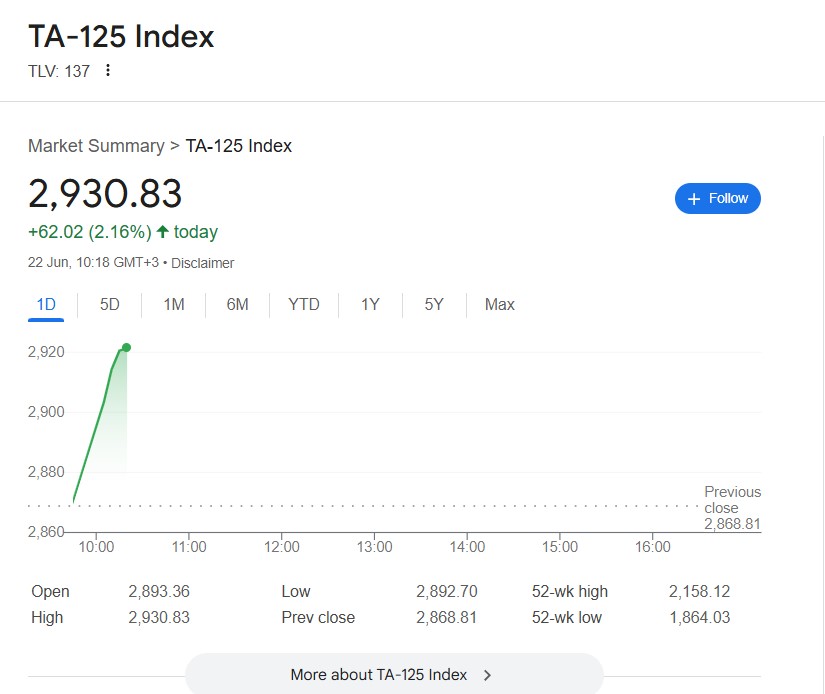
Task: Select the 1D time range tab
Action: coord(46,305)
